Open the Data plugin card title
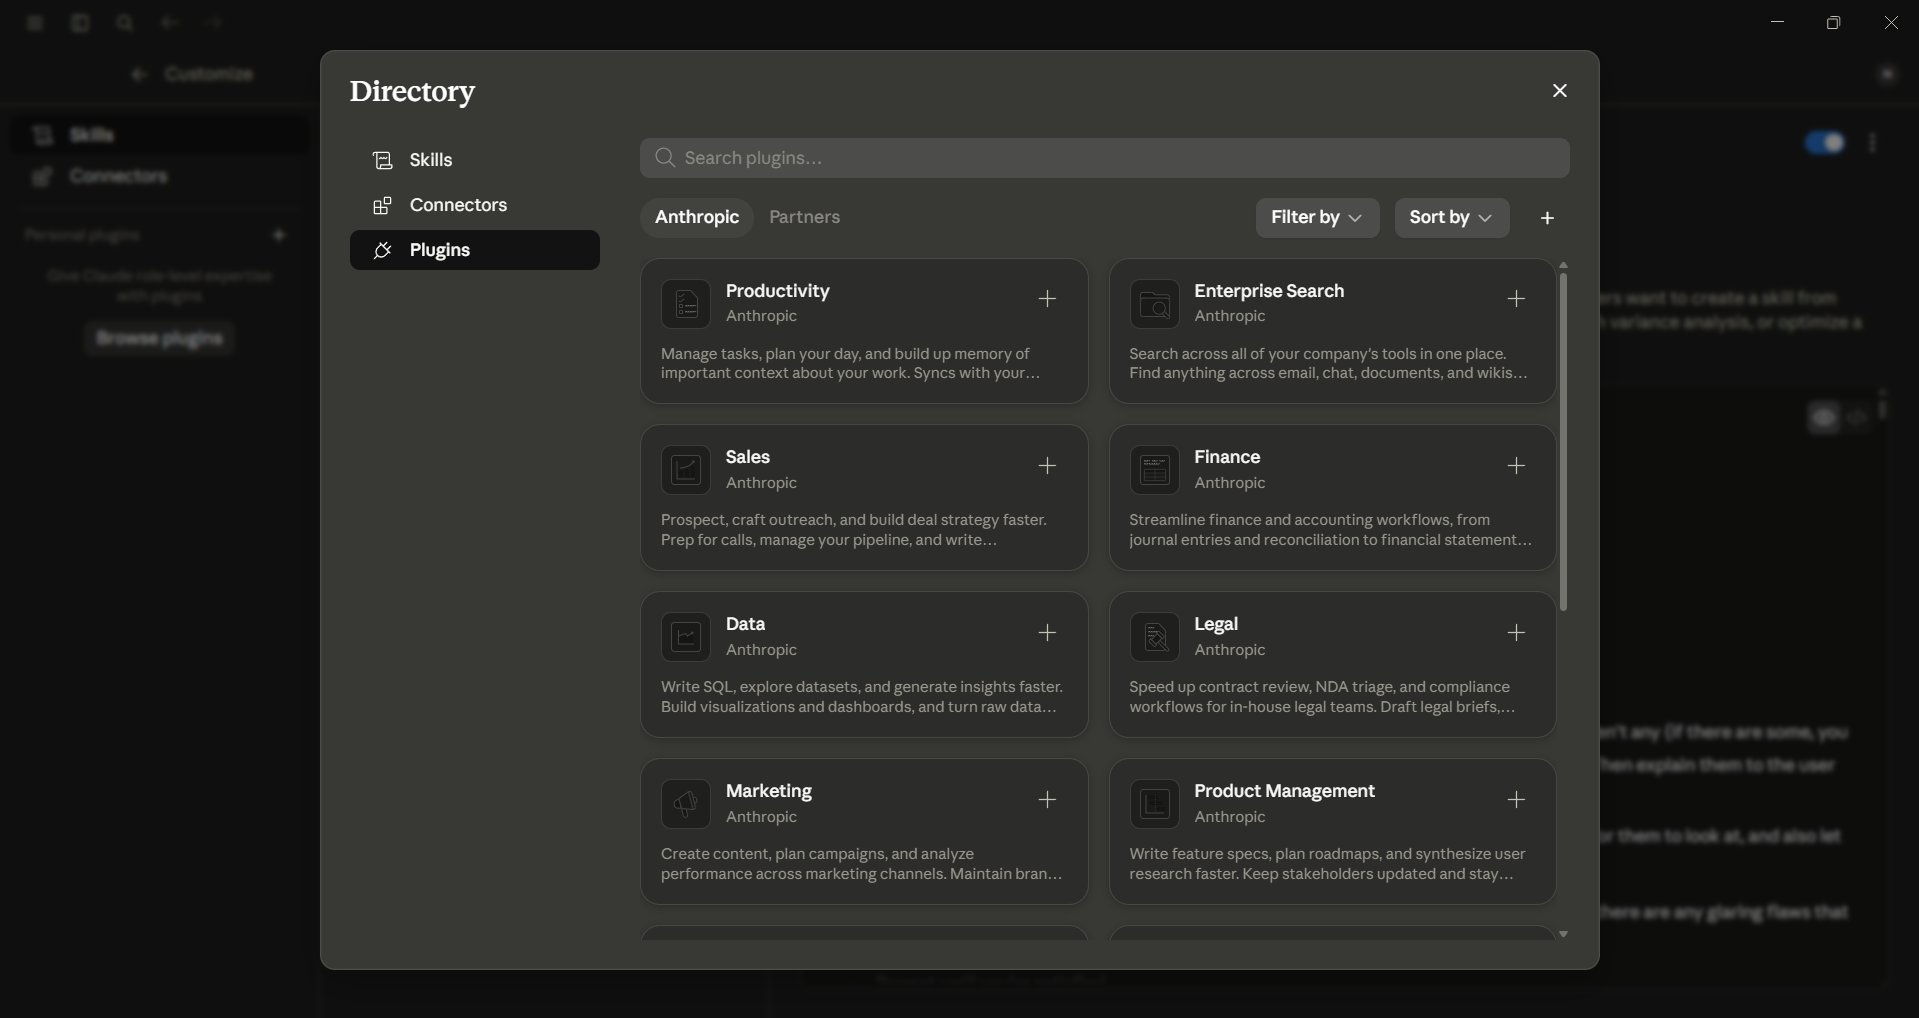Image resolution: width=1919 pixels, height=1018 pixels. (x=746, y=624)
